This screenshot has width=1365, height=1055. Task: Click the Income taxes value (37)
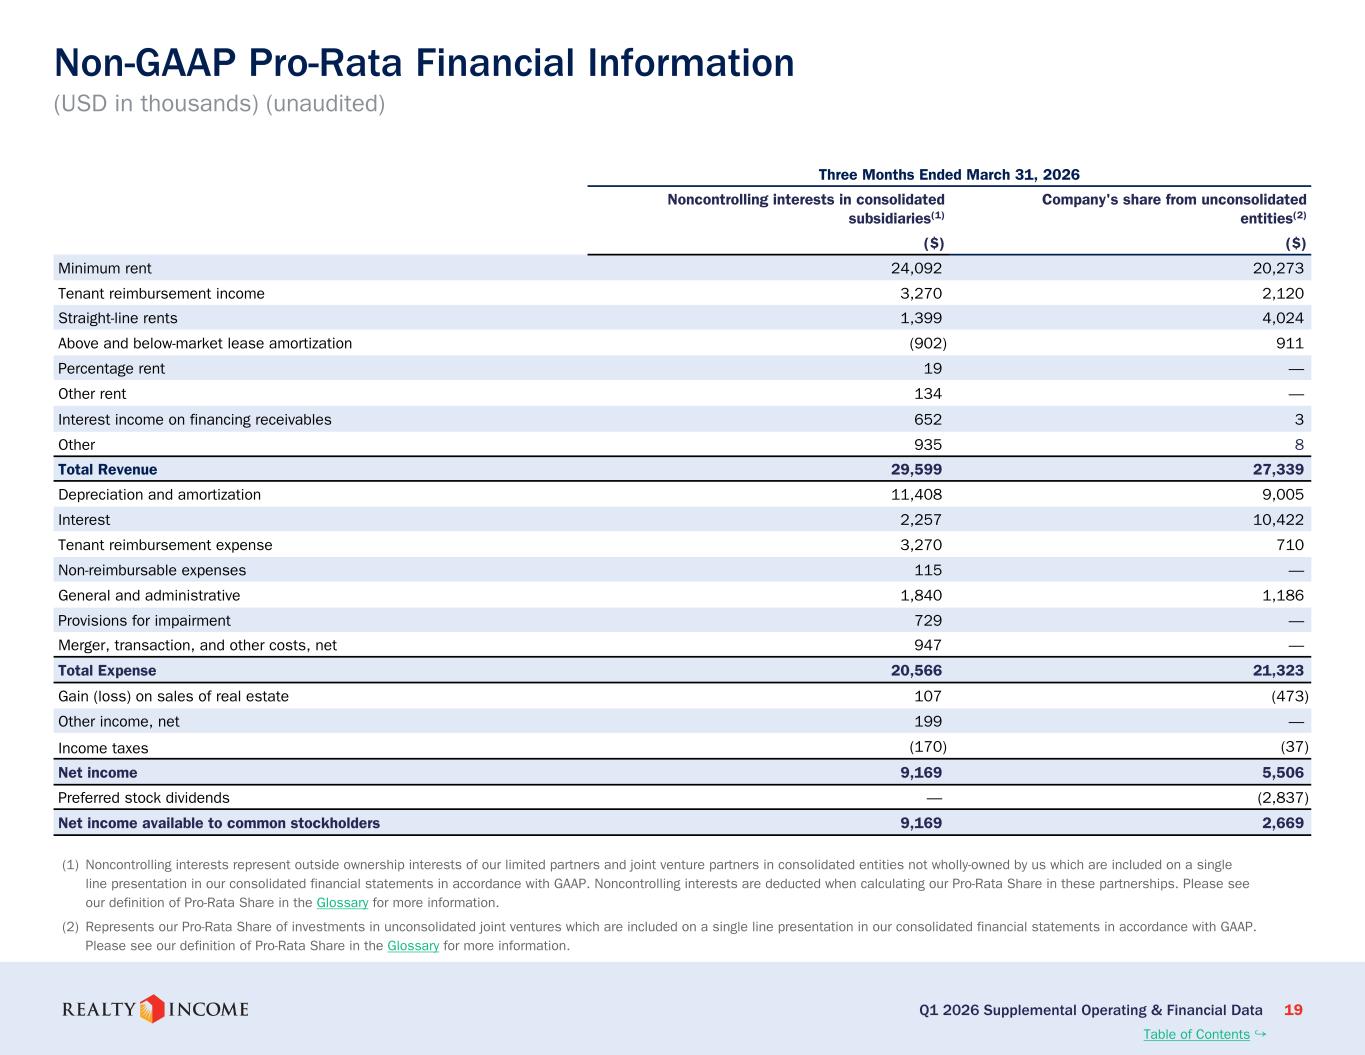(1293, 747)
